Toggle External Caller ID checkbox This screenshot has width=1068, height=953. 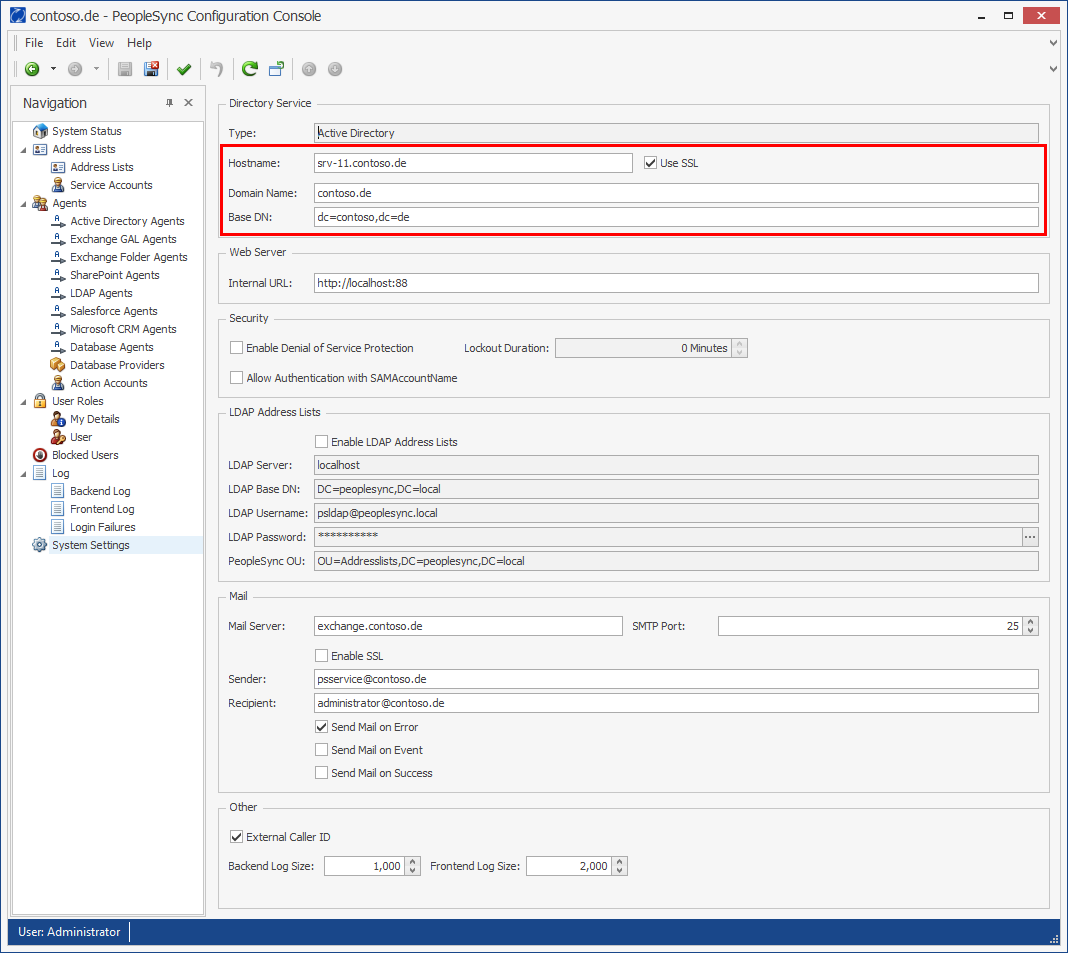coord(236,837)
